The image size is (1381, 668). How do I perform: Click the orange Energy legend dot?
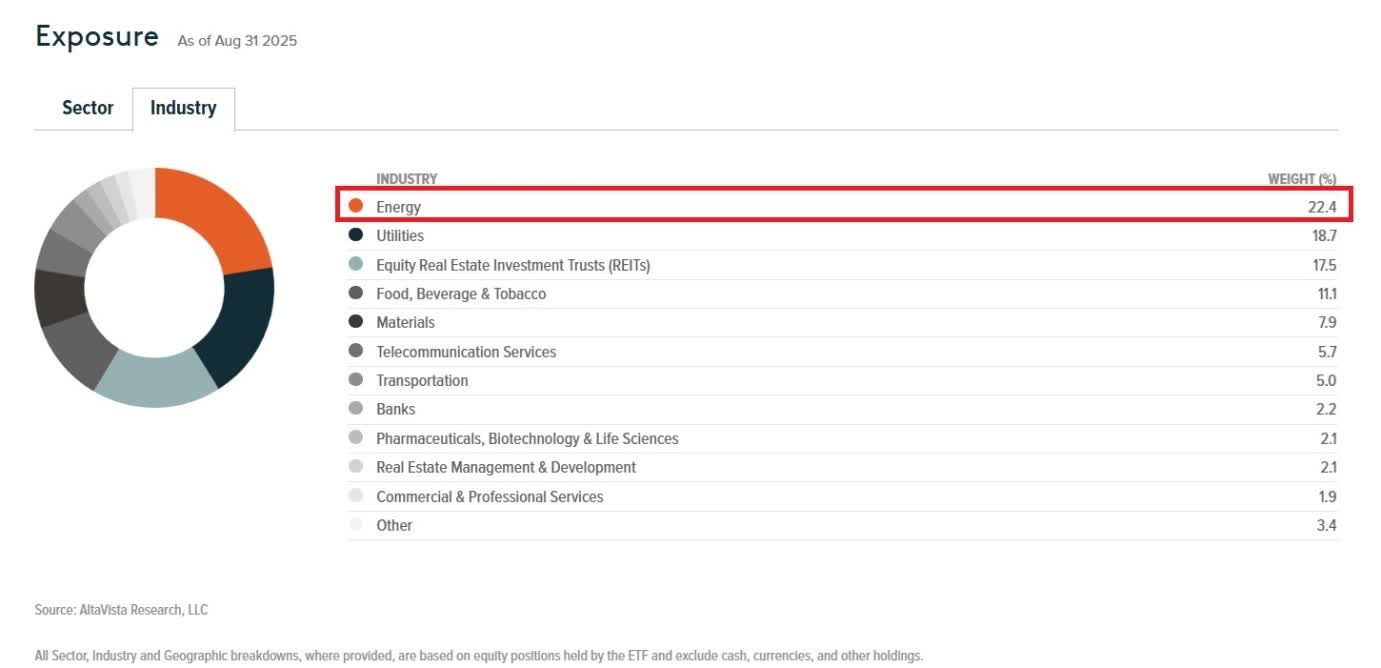(x=355, y=207)
